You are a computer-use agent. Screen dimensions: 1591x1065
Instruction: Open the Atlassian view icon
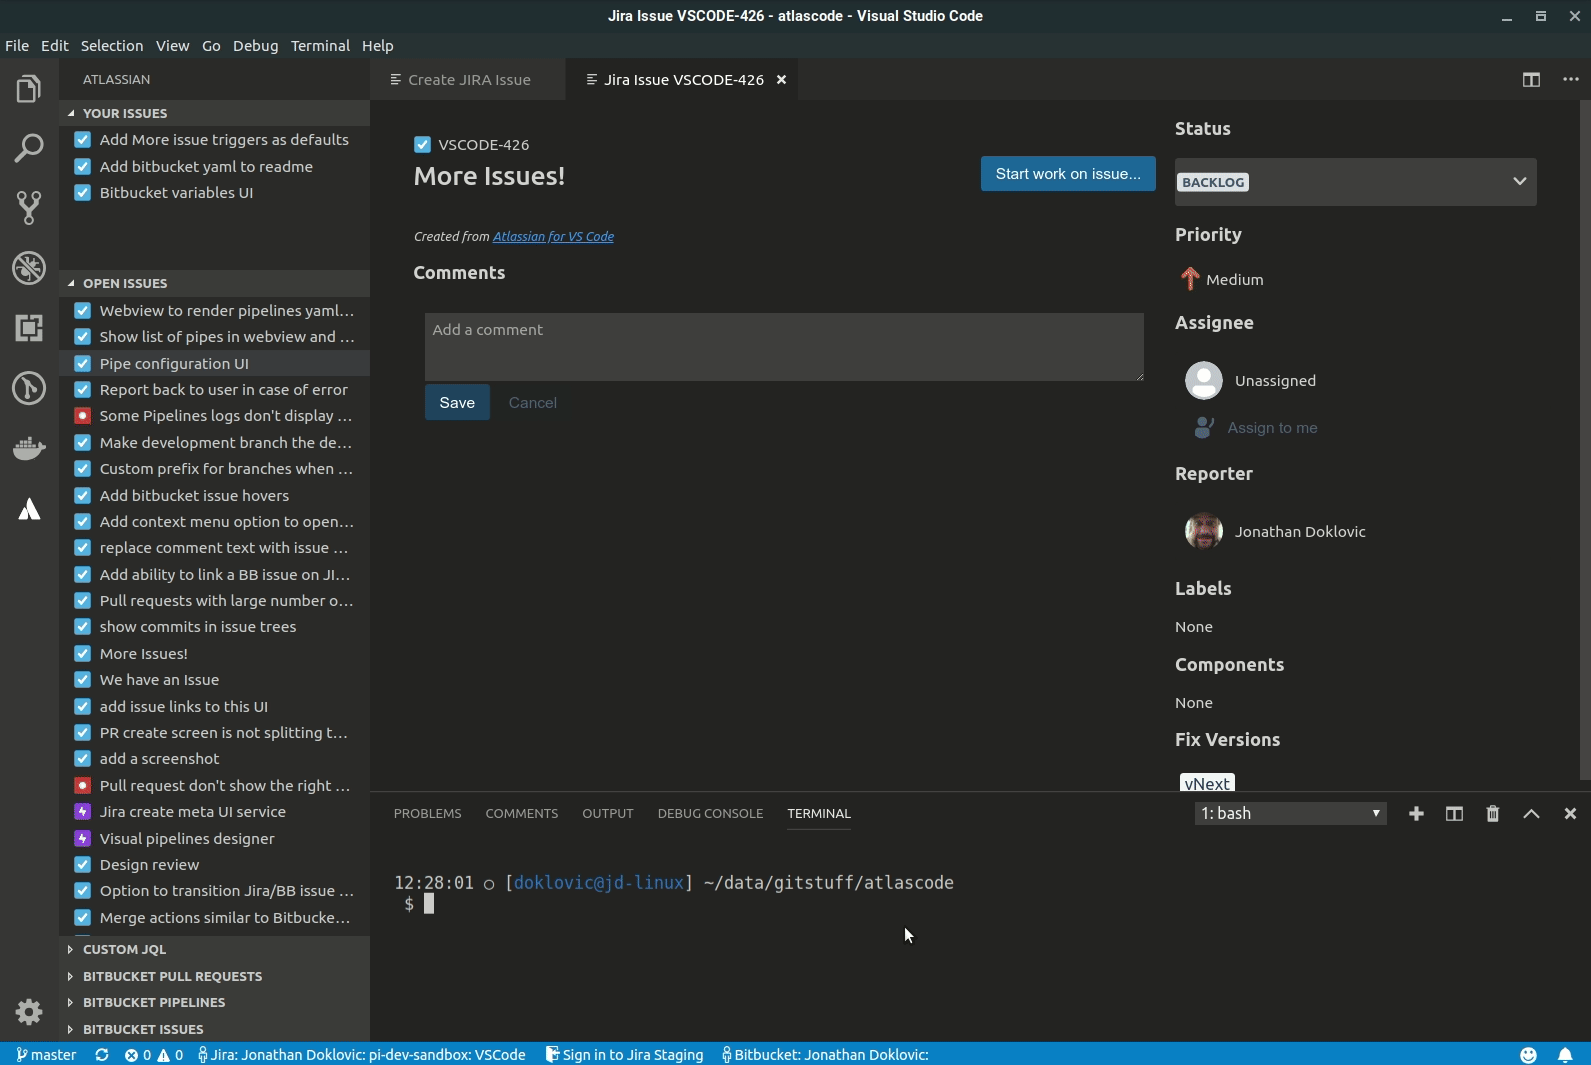point(29,509)
